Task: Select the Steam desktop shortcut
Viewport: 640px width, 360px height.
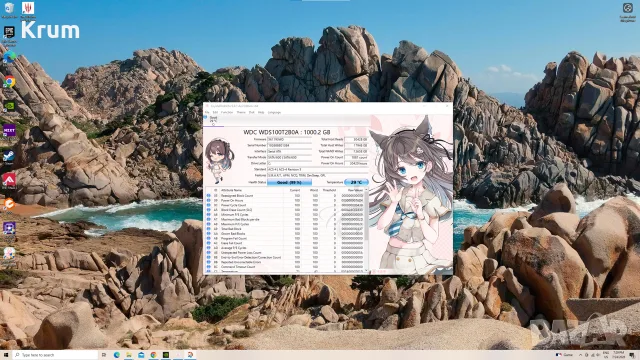Action: tap(9, 157)
